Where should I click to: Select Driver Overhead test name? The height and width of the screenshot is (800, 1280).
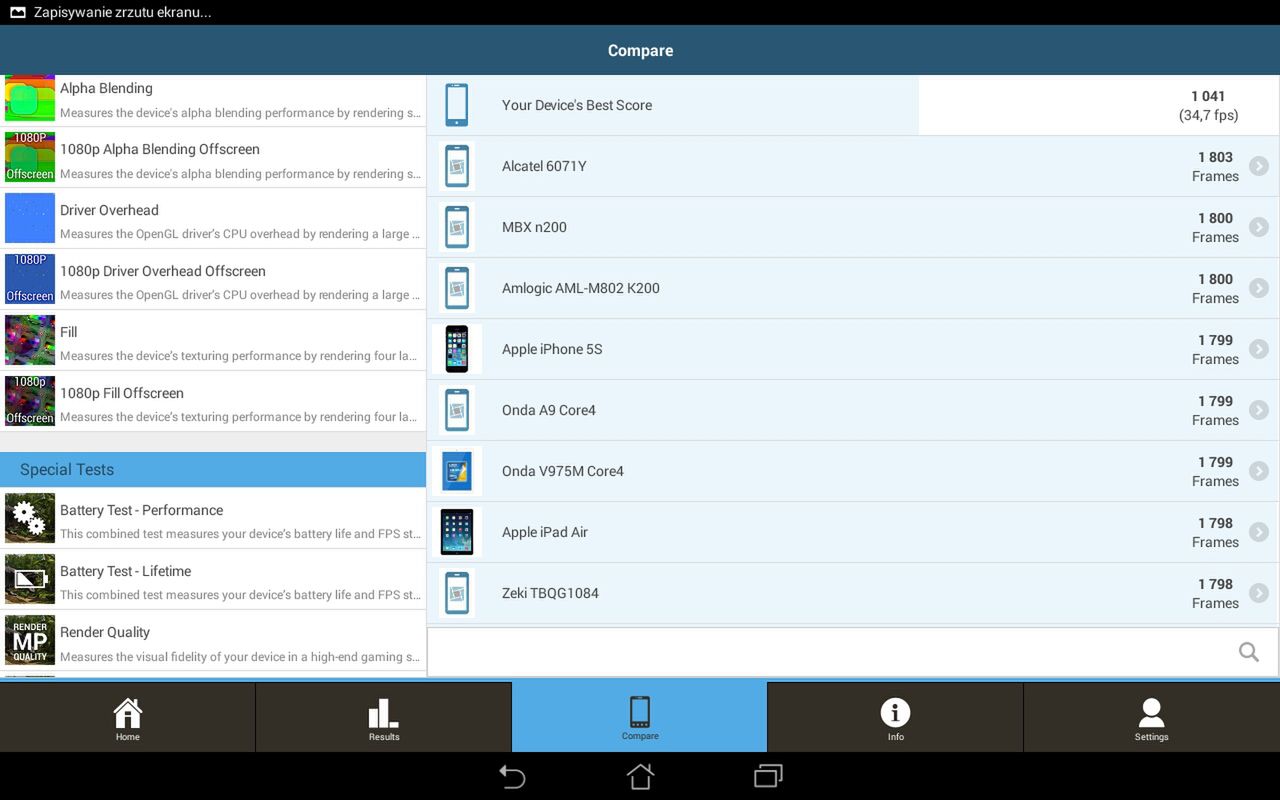[109, 210]
